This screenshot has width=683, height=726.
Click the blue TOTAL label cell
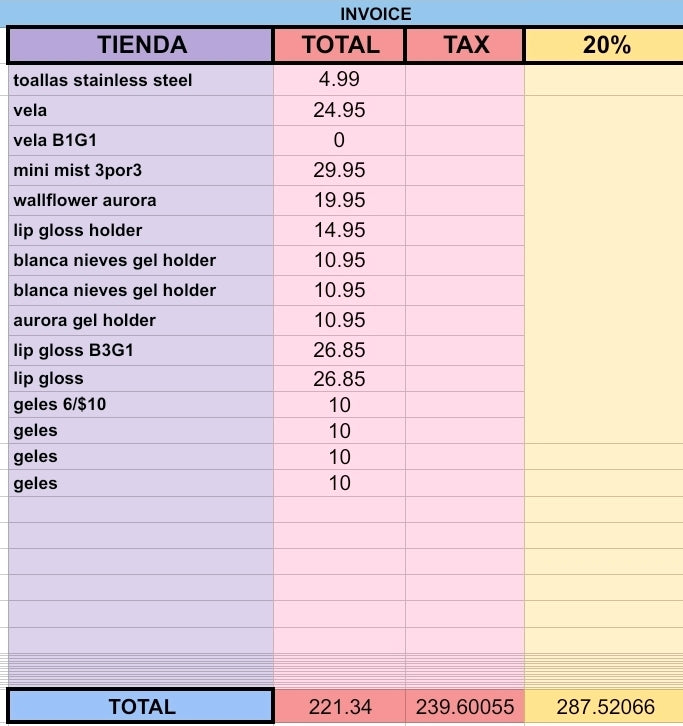141,707
